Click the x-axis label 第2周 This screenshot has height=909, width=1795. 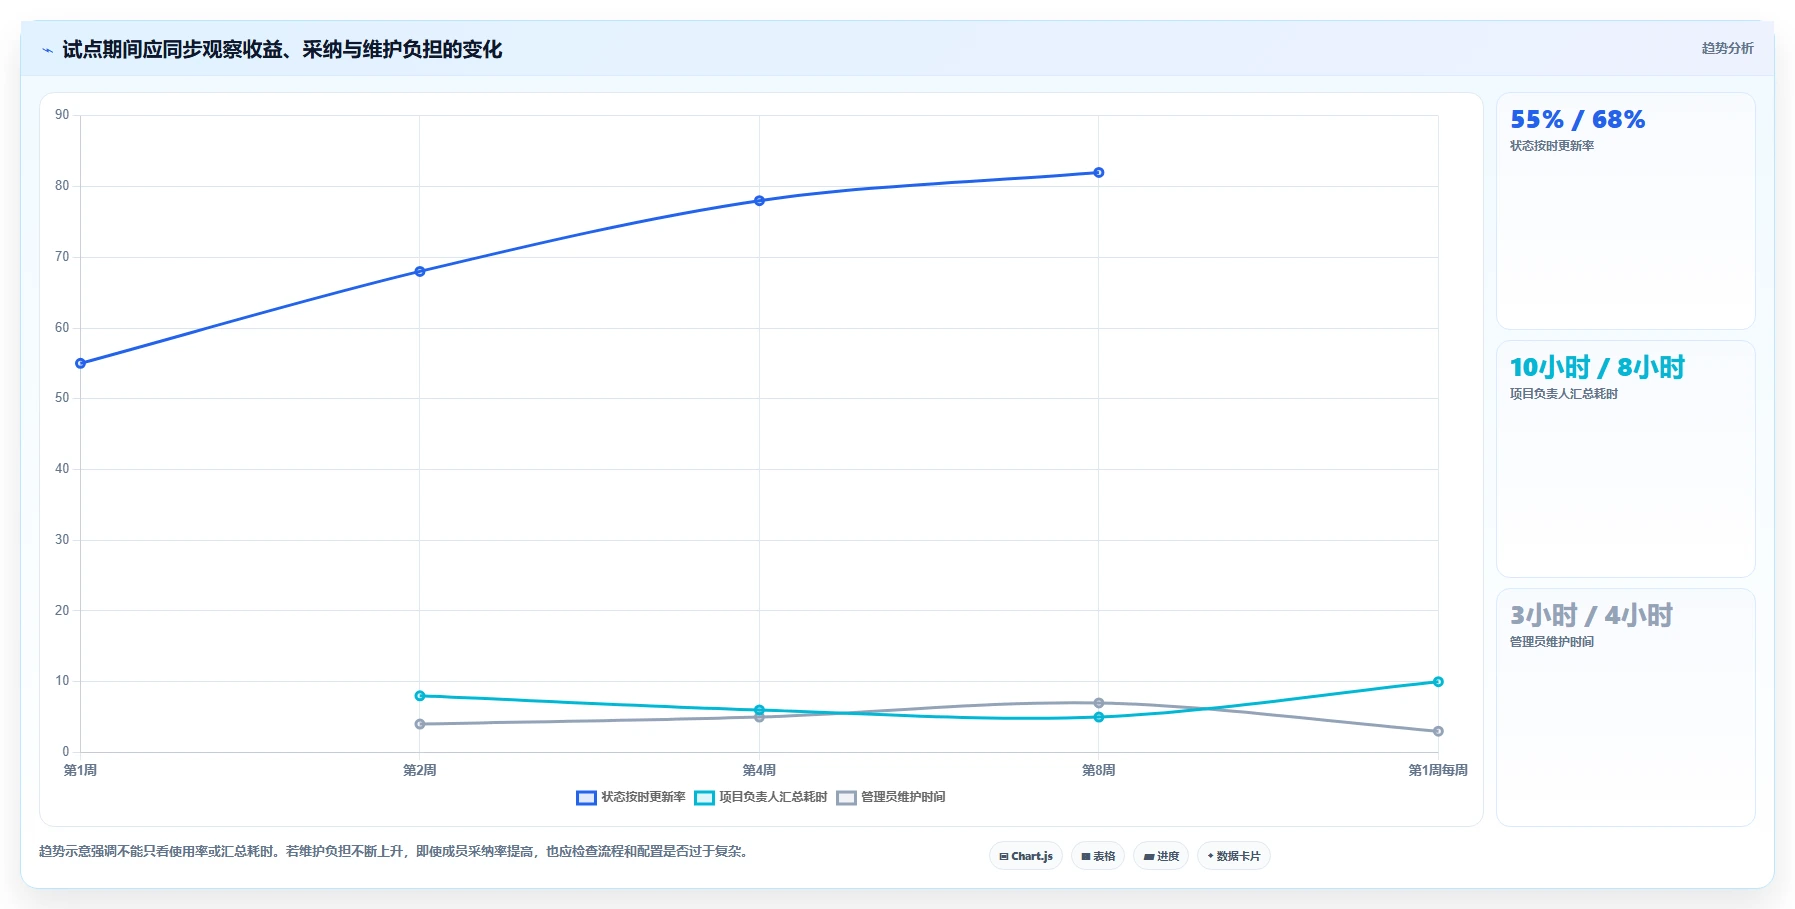(x=420, y=770)
